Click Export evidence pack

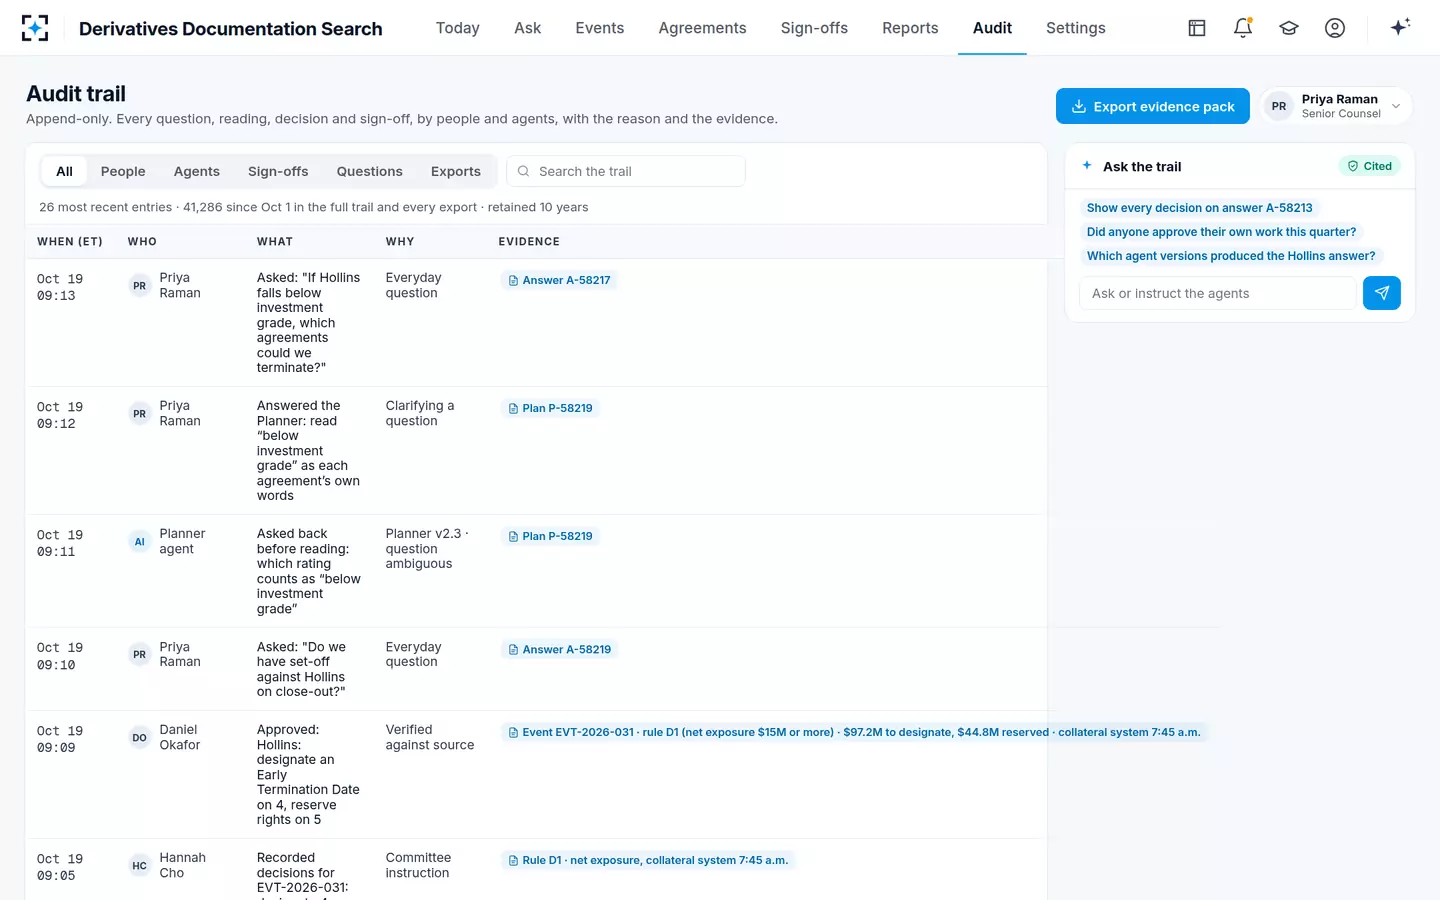(x=1153, y=106)
